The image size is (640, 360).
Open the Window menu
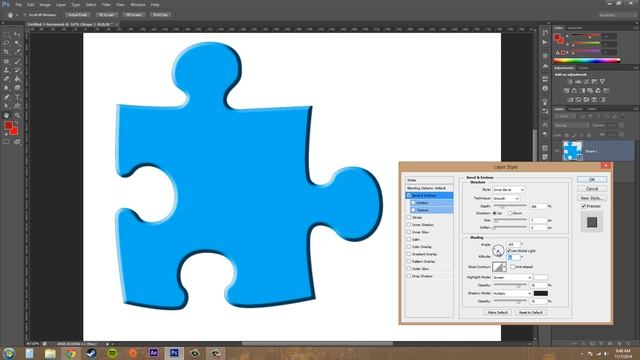pos(138,5)
